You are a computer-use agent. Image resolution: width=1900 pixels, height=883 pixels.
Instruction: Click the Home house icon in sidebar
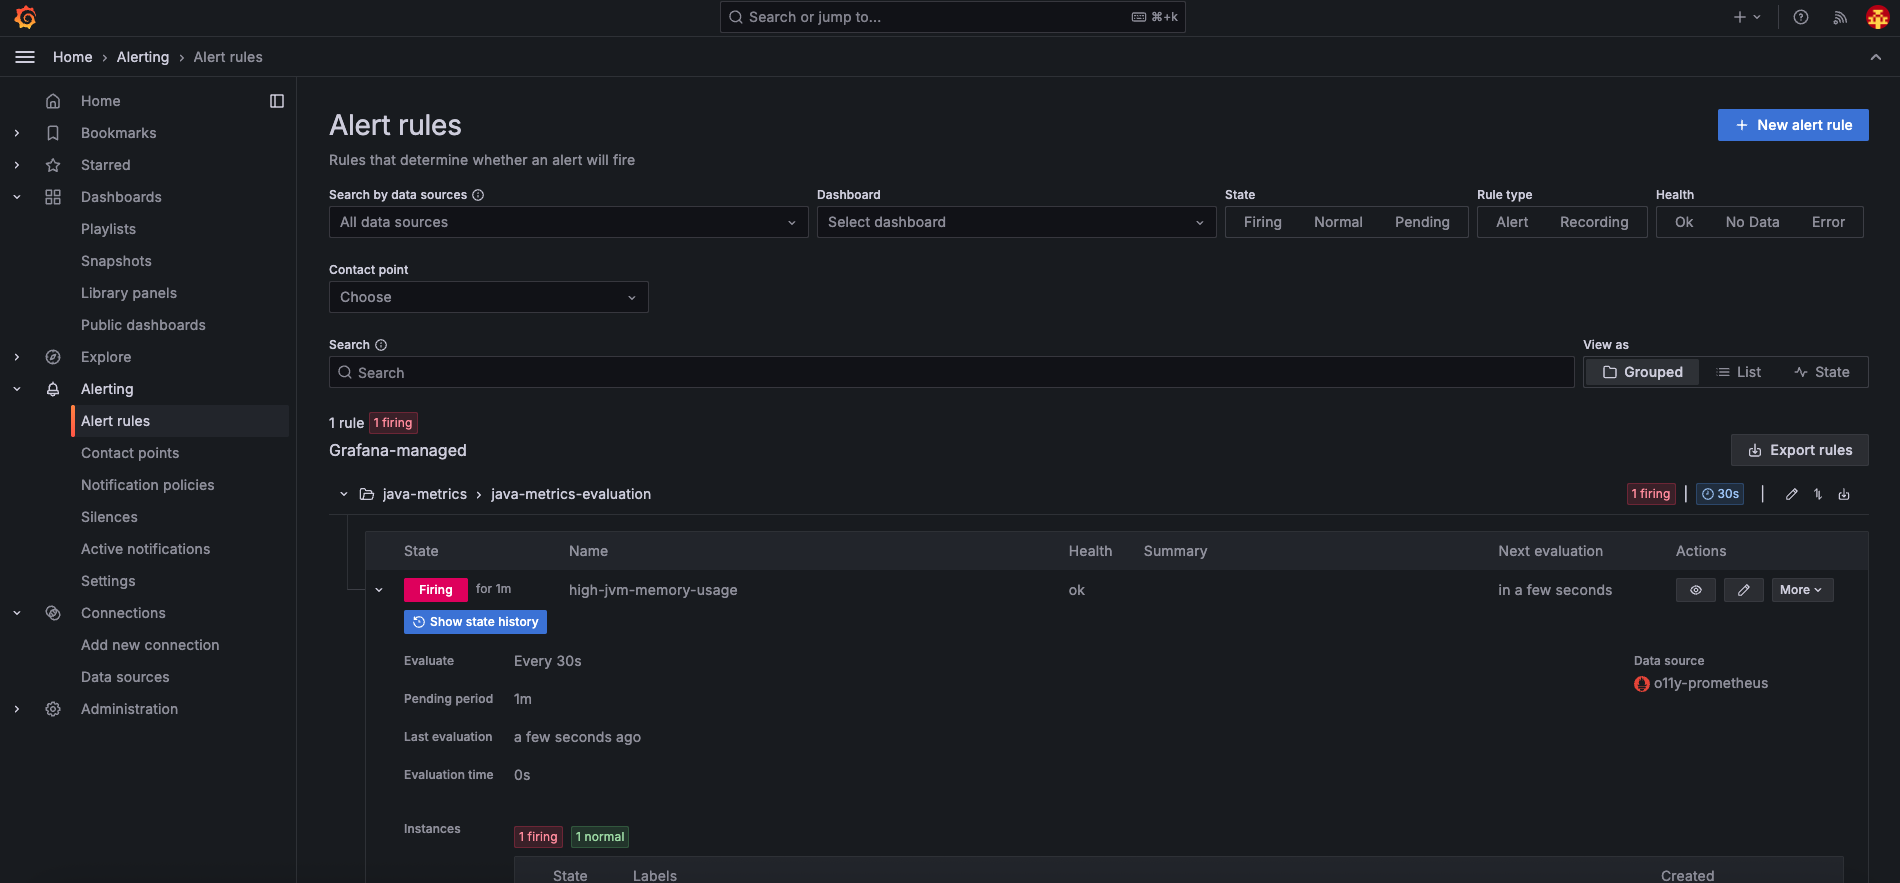click(x=53, y=101)
